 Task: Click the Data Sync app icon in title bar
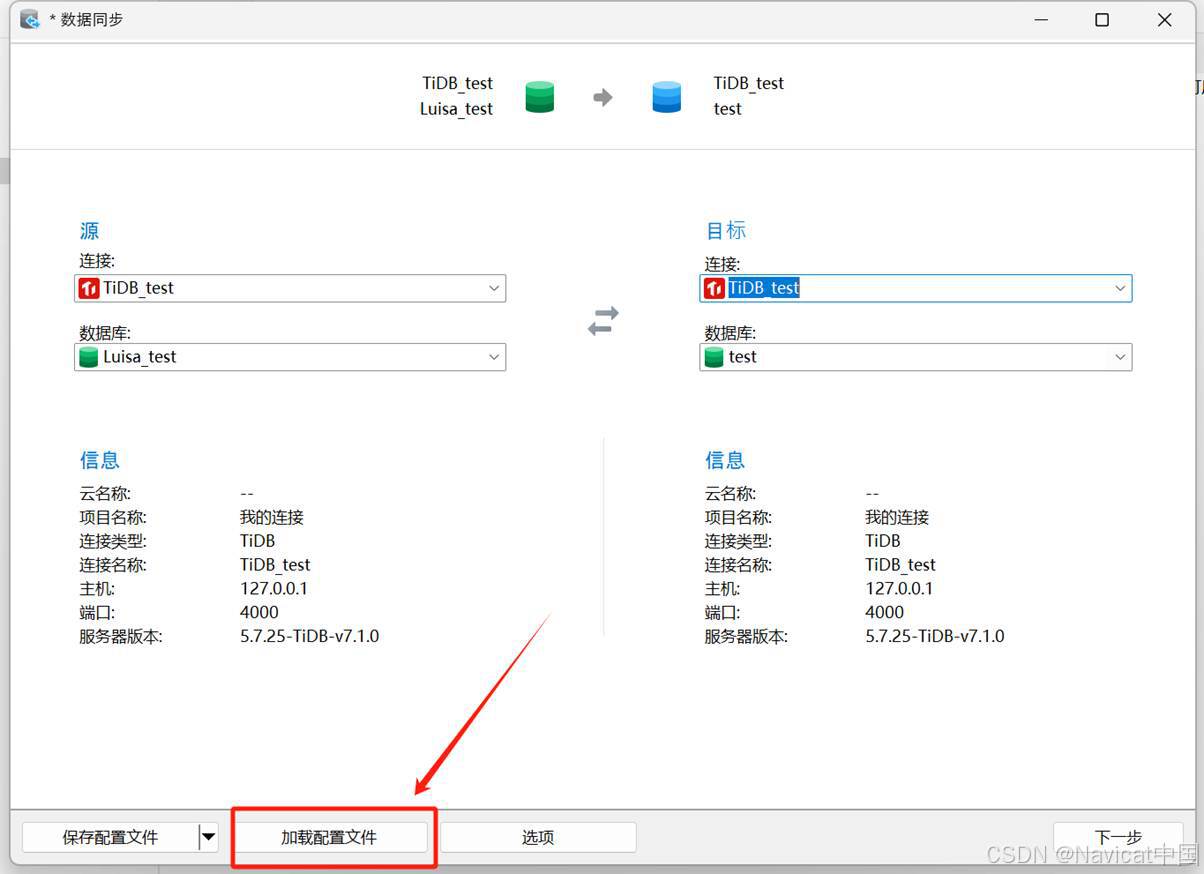point(30,19)
